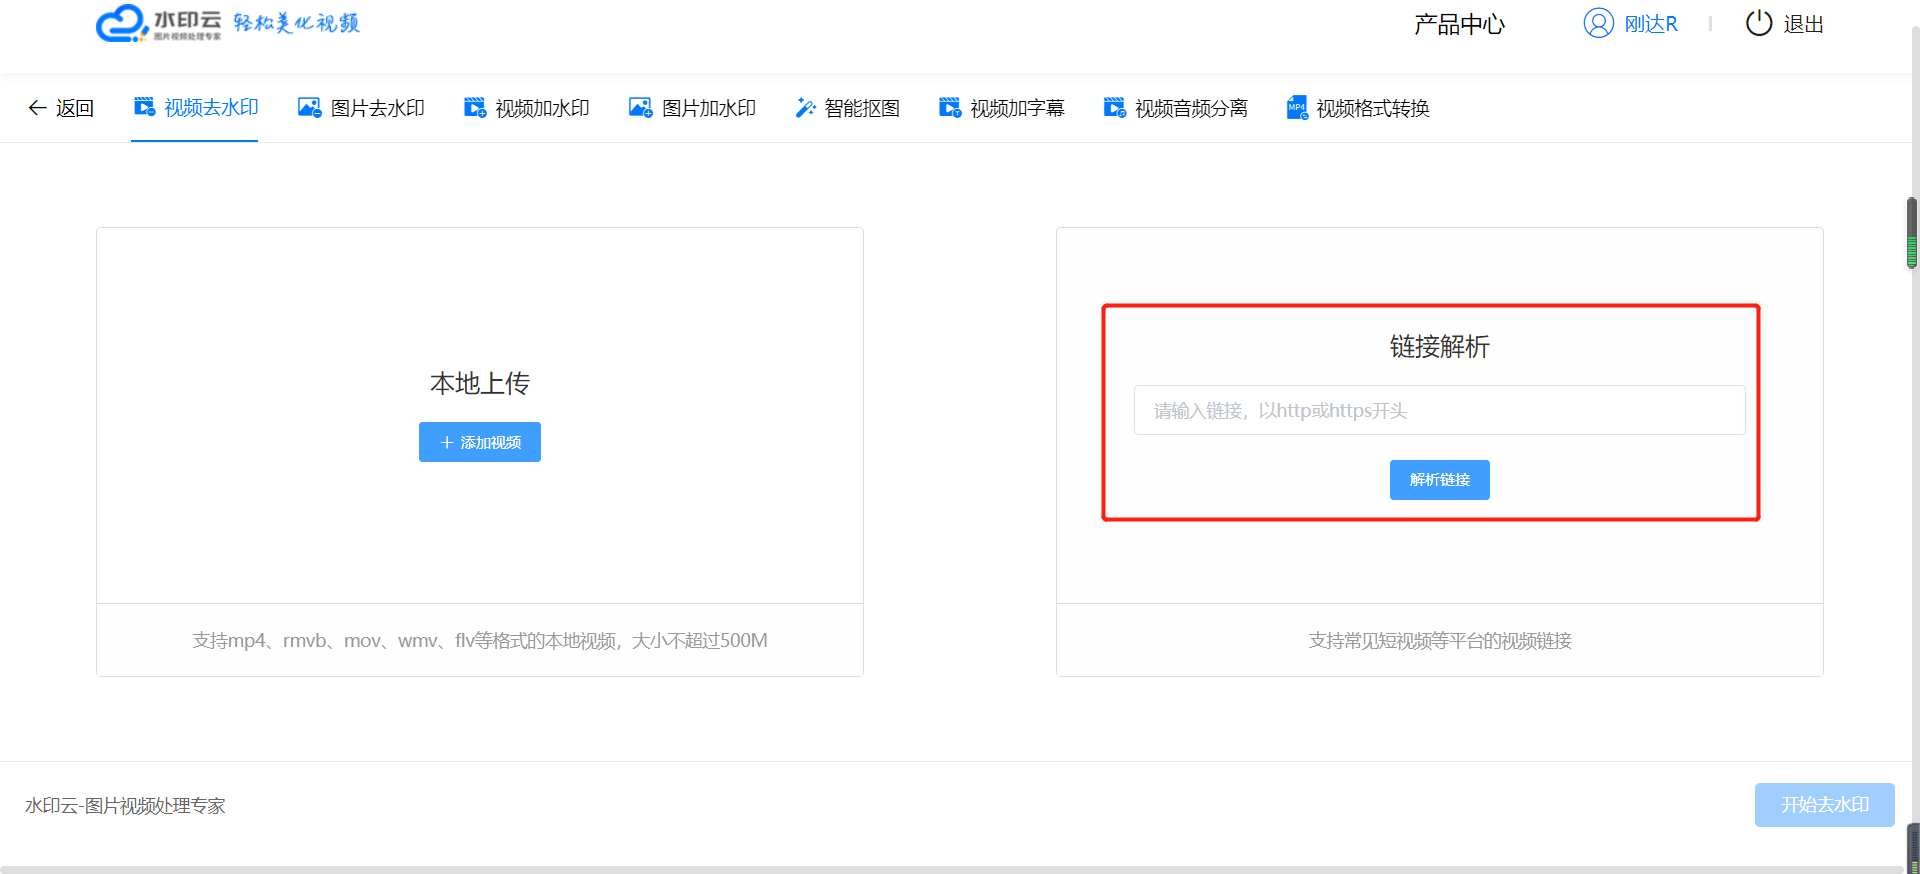Screen dimensions: 1920x874
Task: Click the power logout icon
Action: click(x=1759, y=23)
